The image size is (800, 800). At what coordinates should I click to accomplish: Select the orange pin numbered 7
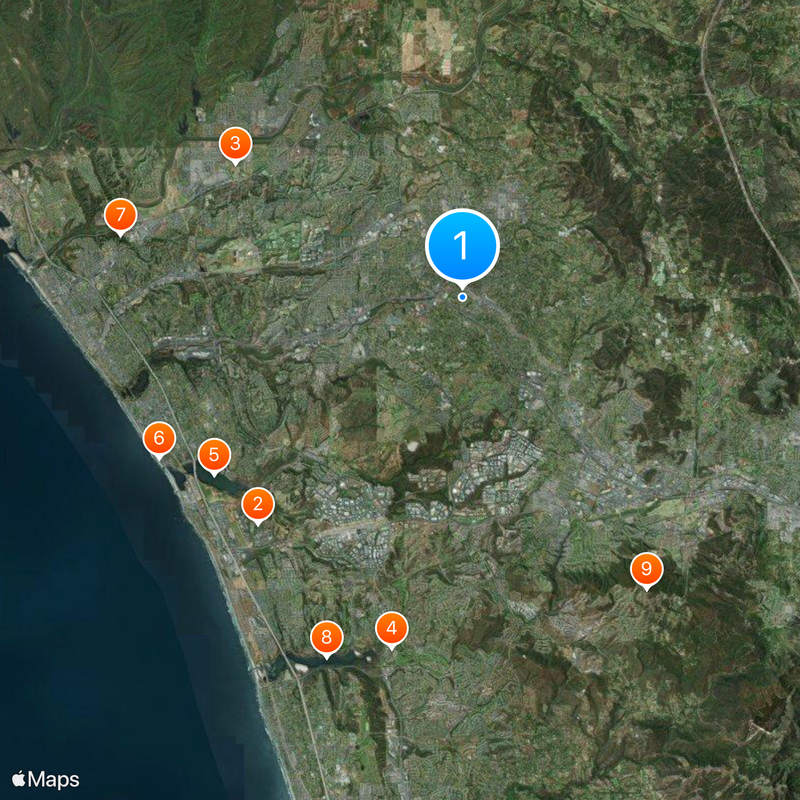pos(120,214)
